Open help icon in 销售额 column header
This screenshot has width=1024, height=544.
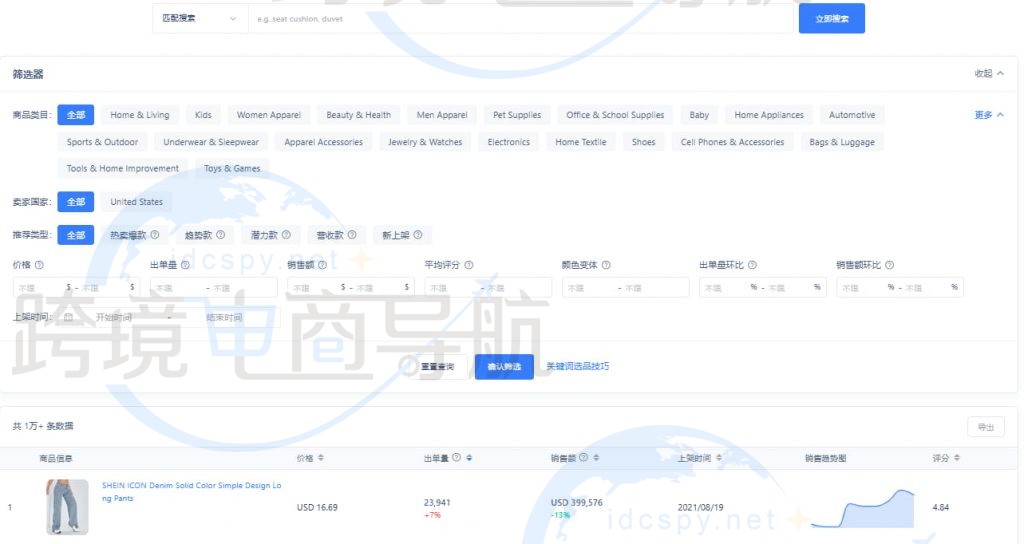pos(584,458)
